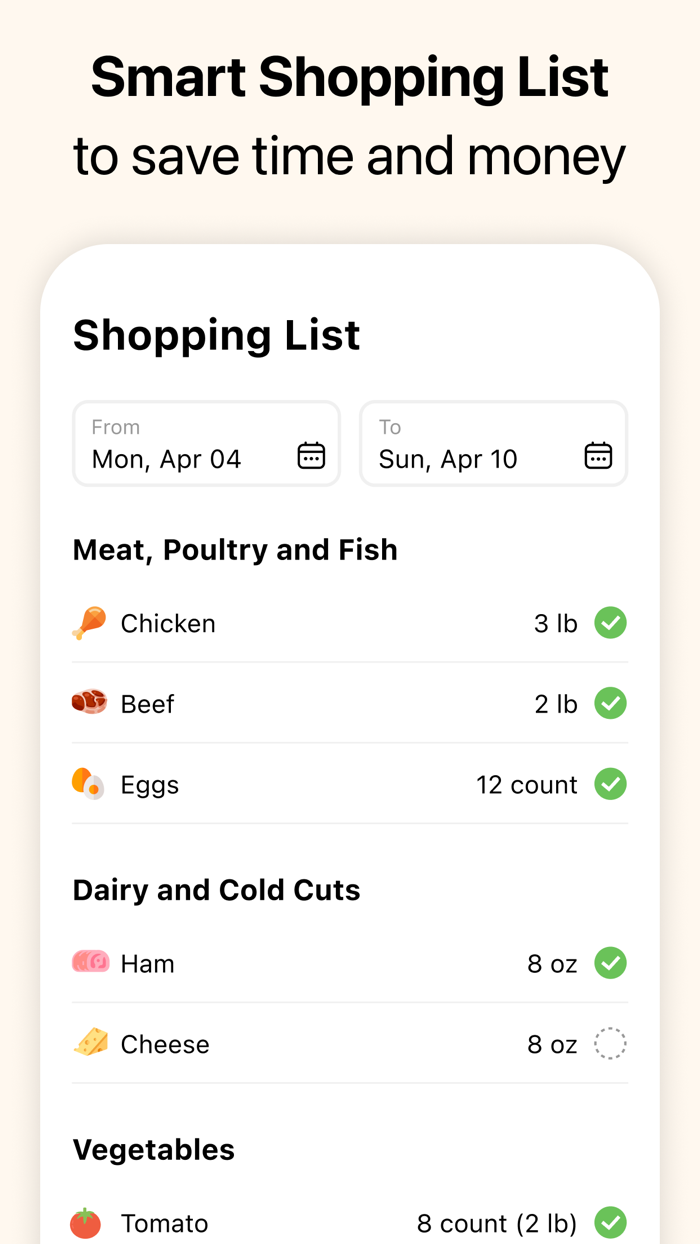Click the eggs icon in the meat section
700x1244 pixels.
click(x=88, y=784)
